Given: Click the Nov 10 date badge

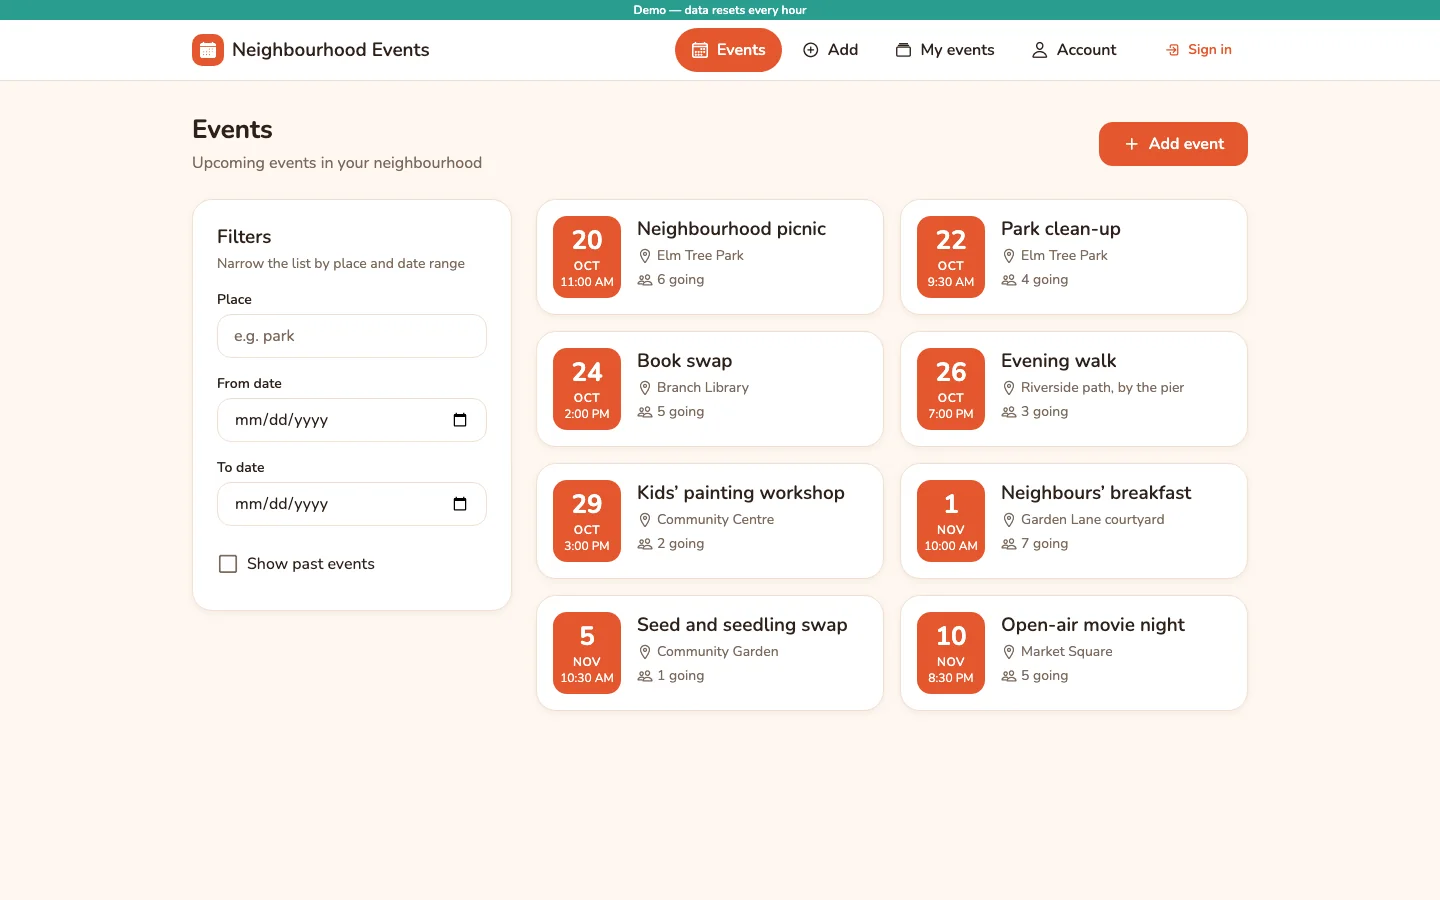Looking at the screenshot, I should tap(951, 653).
